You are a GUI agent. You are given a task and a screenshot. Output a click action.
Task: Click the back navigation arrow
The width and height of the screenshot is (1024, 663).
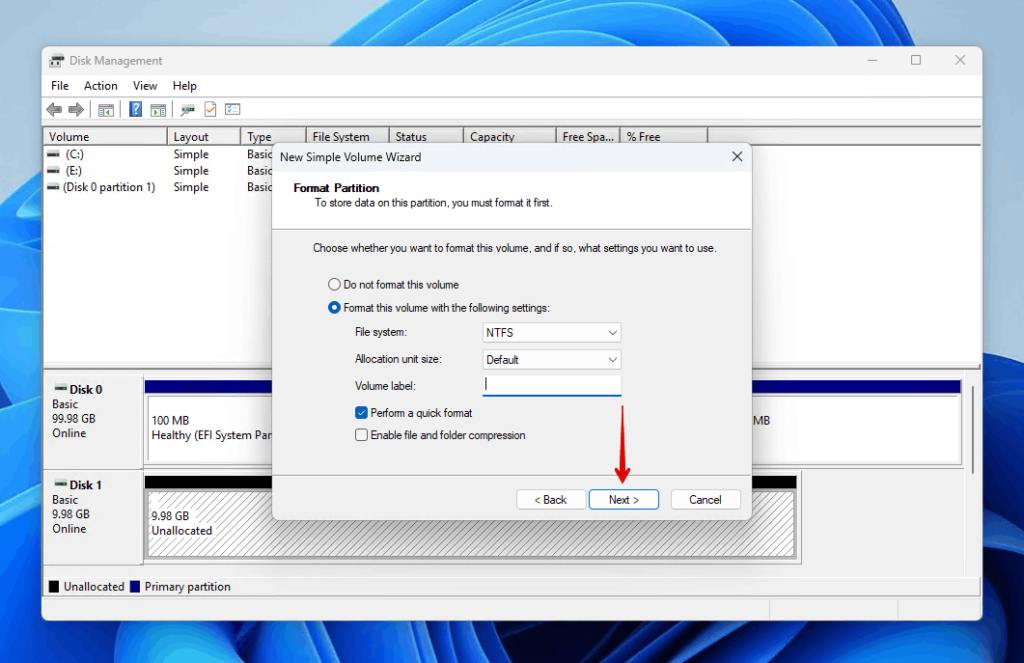pos(54,109)
